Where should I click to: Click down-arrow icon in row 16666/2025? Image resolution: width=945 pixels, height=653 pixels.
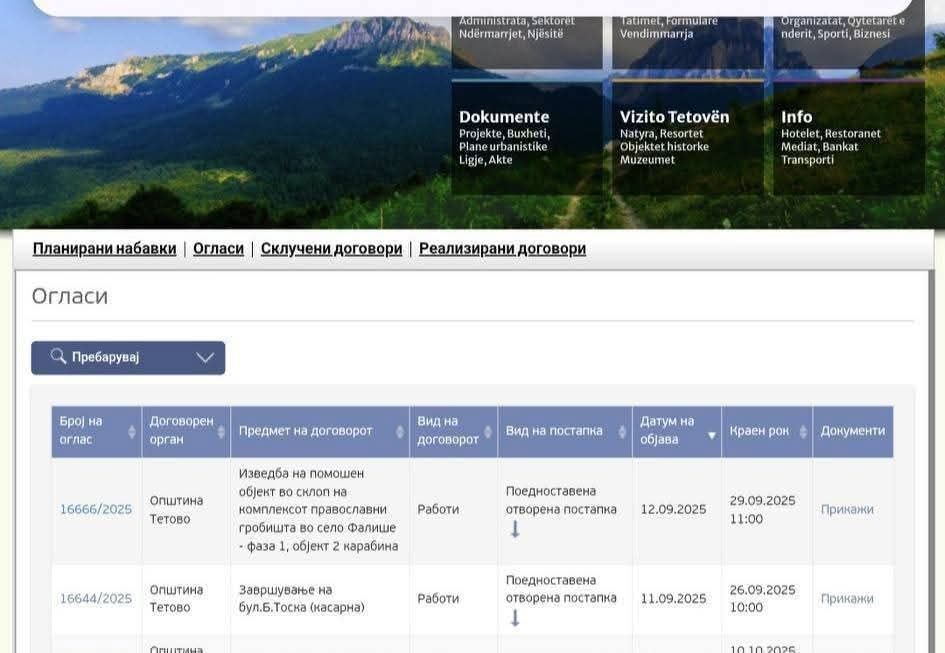[x=515, y=530]
